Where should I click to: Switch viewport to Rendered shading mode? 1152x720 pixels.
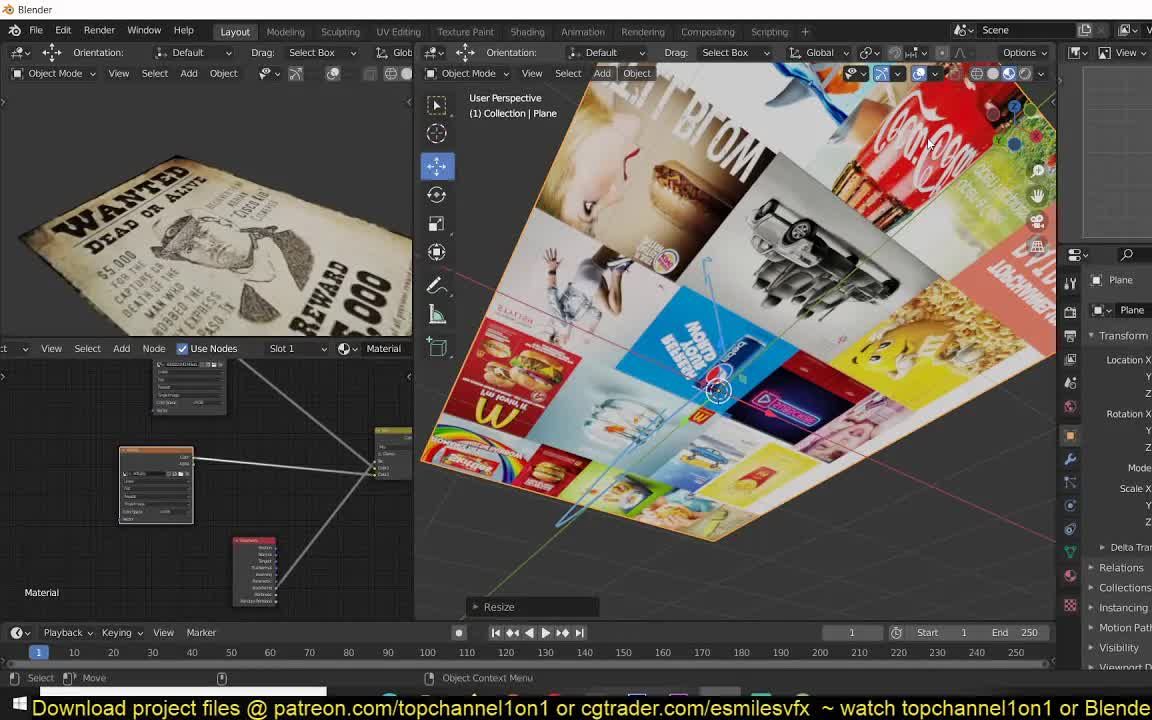pos(1024,73)
